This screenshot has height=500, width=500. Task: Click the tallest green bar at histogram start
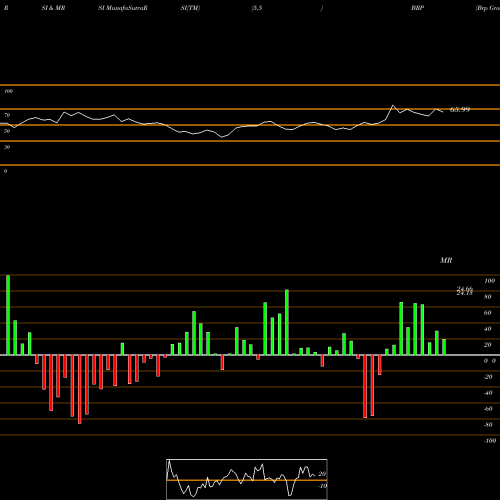[x=8, y=315]
